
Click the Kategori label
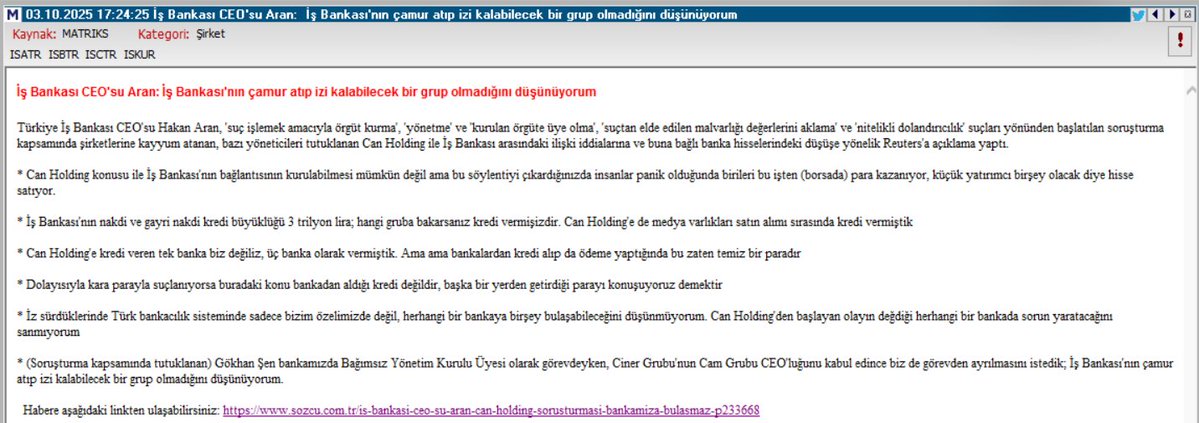tap(164, 34)
